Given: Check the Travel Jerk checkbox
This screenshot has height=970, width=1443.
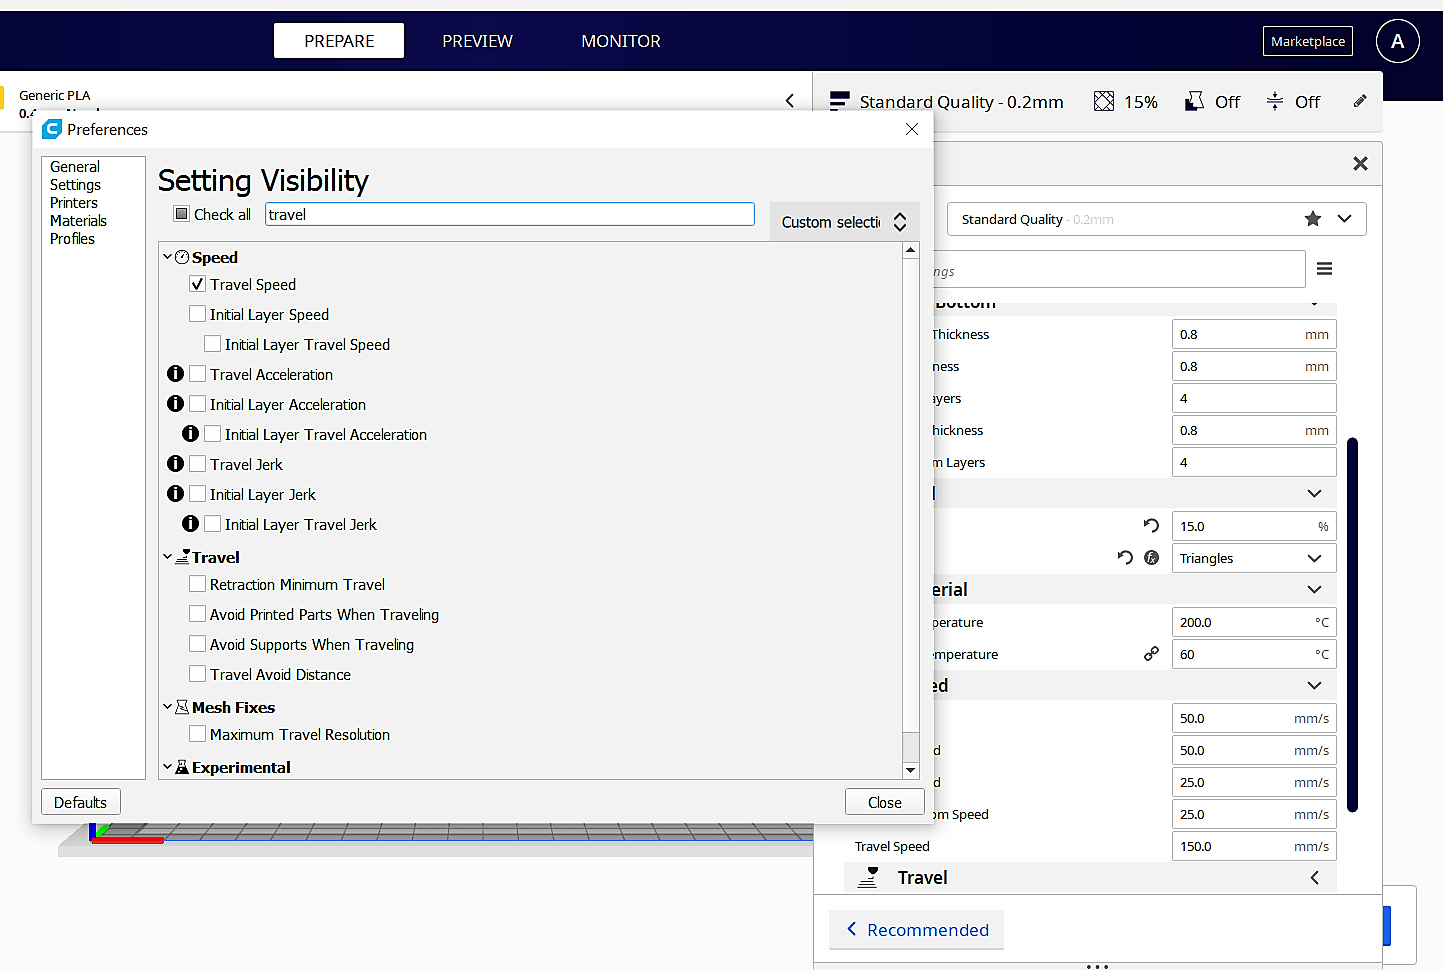Looking at the screenshot, I should (198, 464).
